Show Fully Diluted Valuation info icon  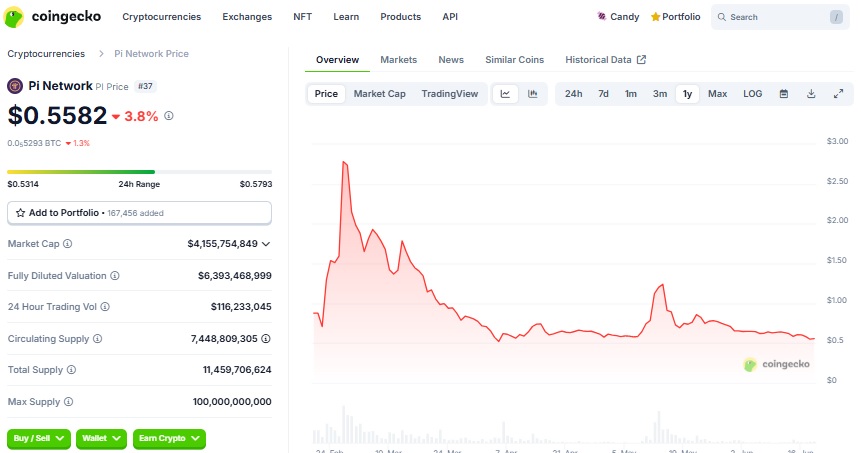pos(115,276)
